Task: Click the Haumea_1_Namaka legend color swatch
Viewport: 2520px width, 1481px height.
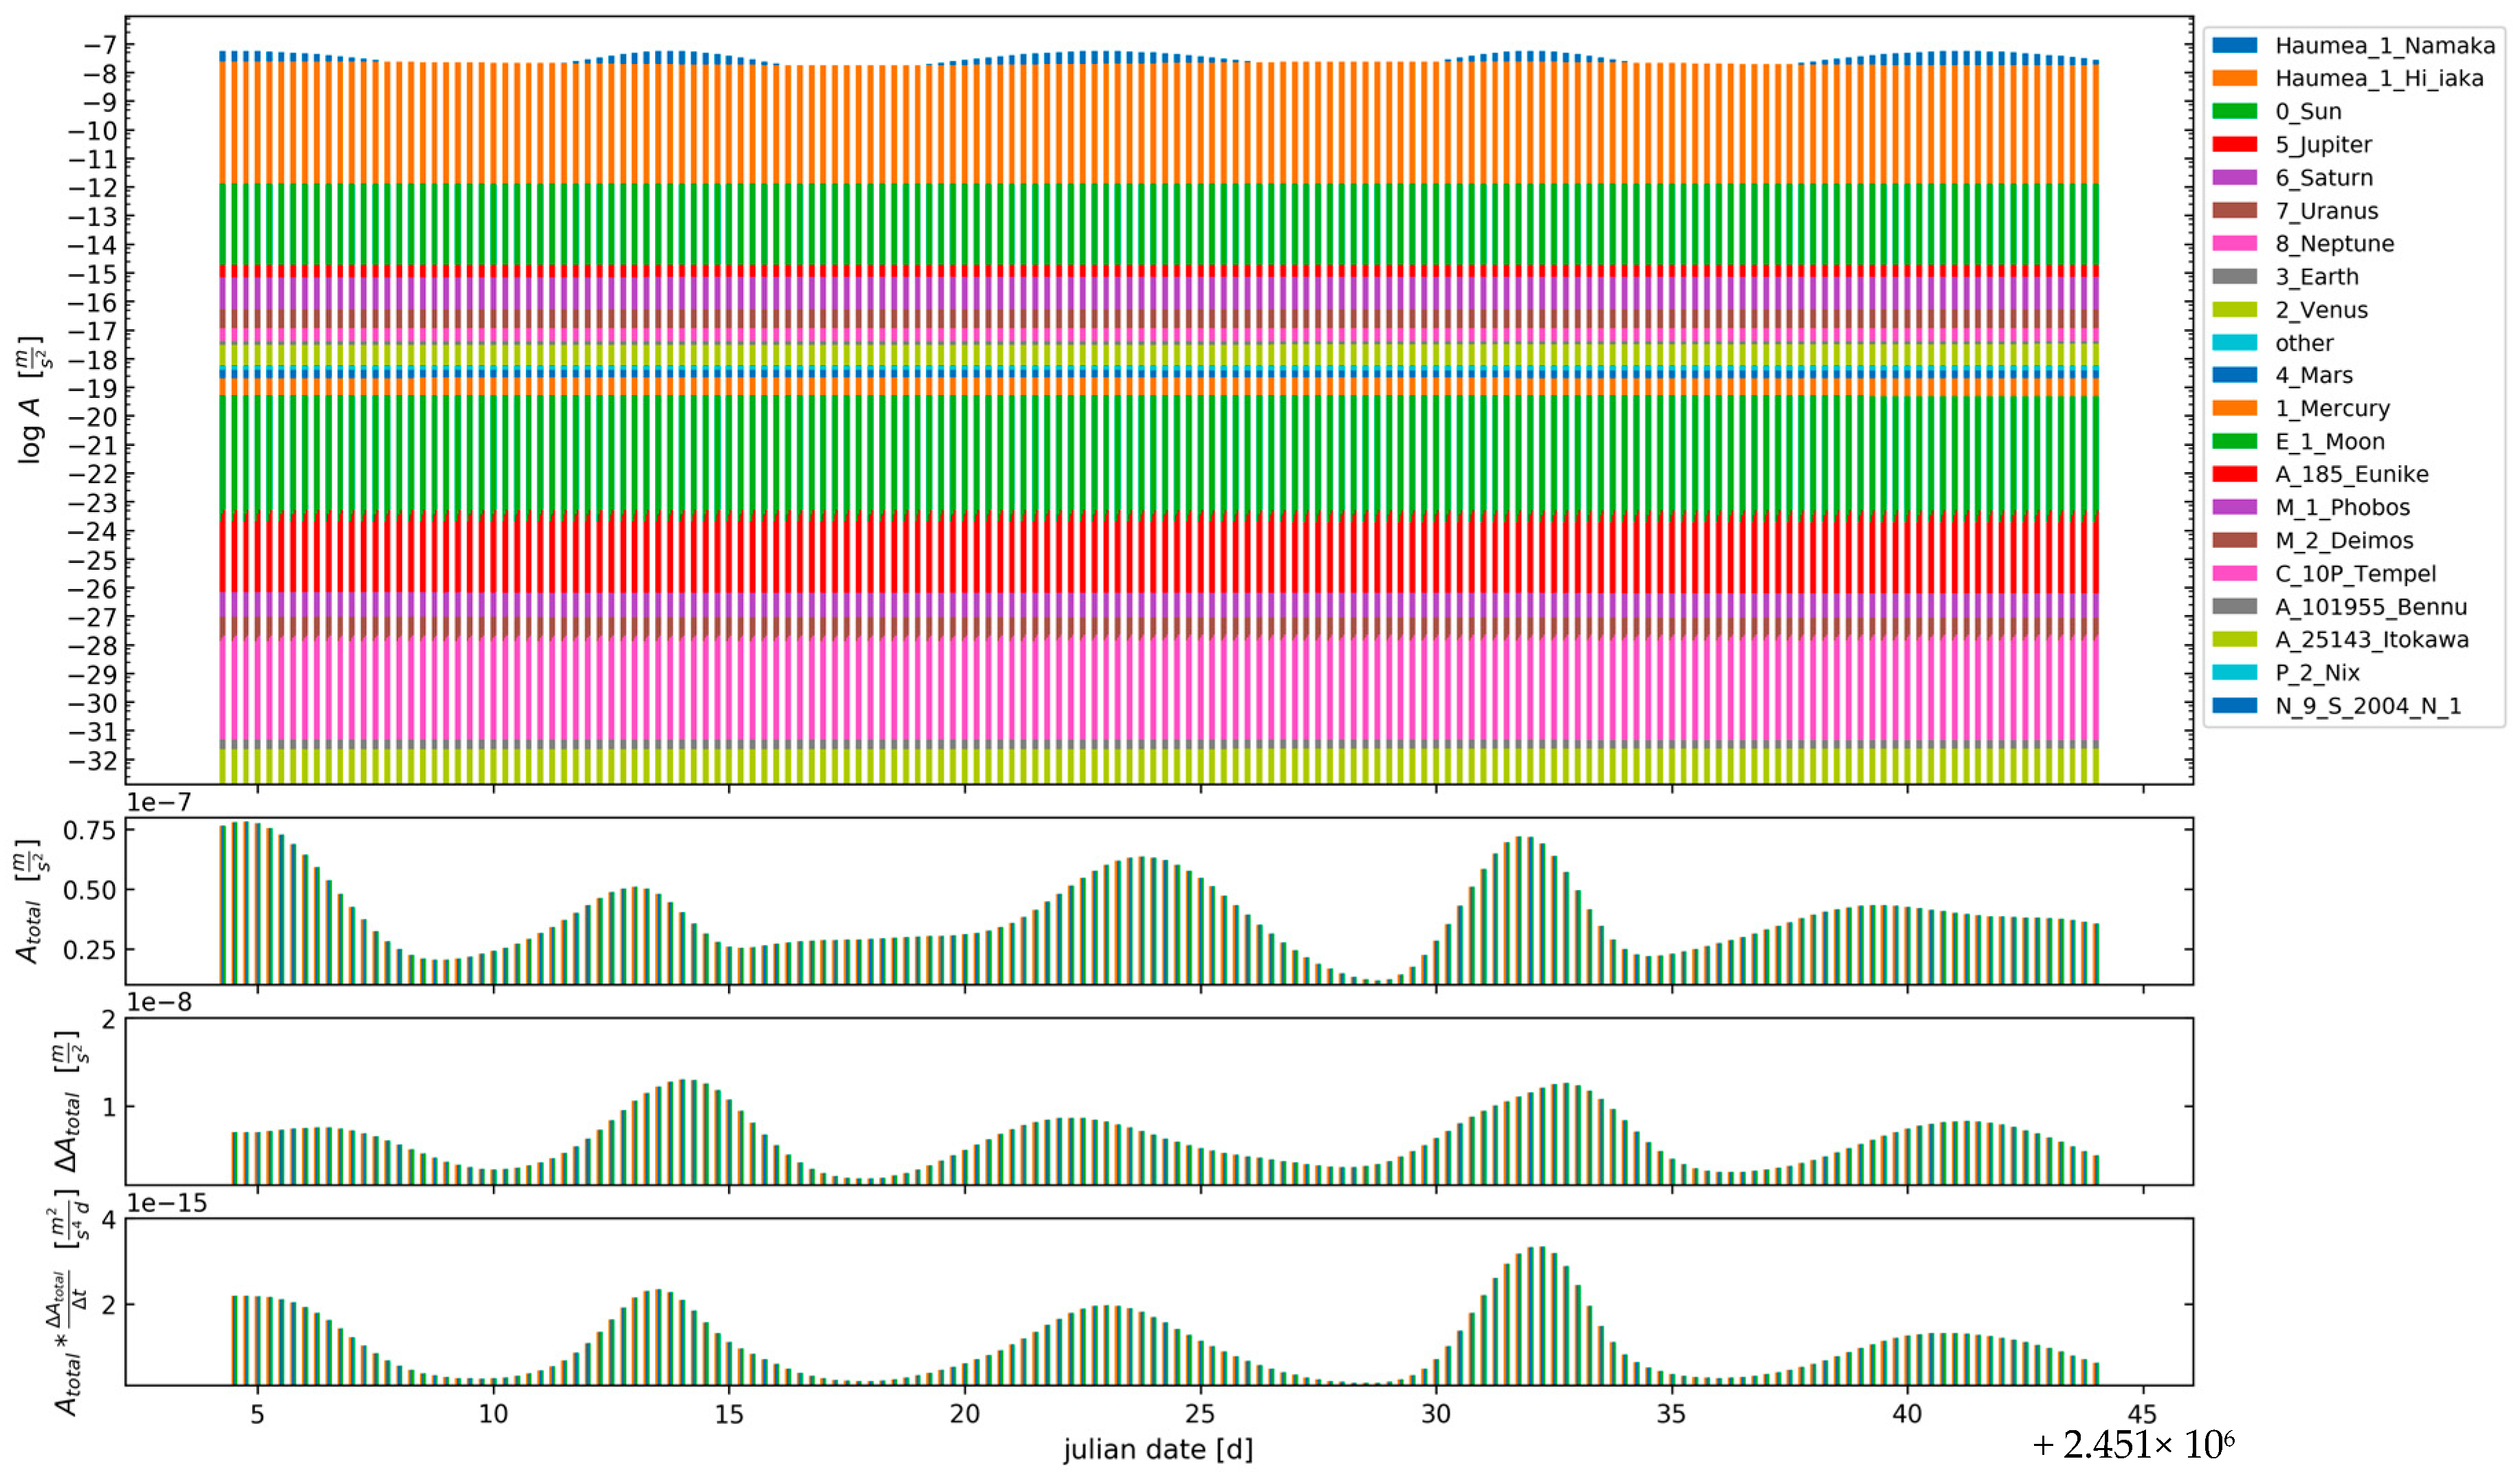Action: coord(2234,45)
